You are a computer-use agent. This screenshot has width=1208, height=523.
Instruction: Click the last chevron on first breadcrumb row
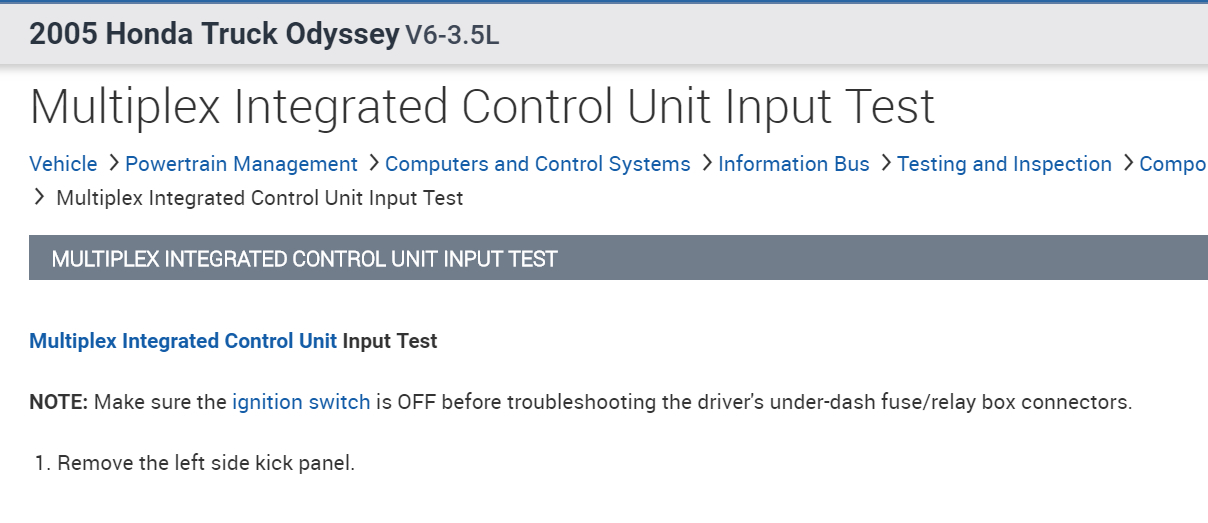(x=1128, y=163)
